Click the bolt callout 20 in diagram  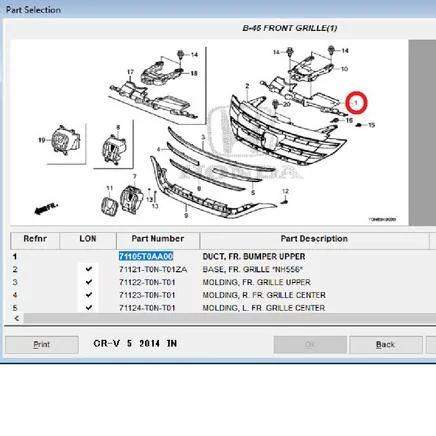(x=287, y=104)
